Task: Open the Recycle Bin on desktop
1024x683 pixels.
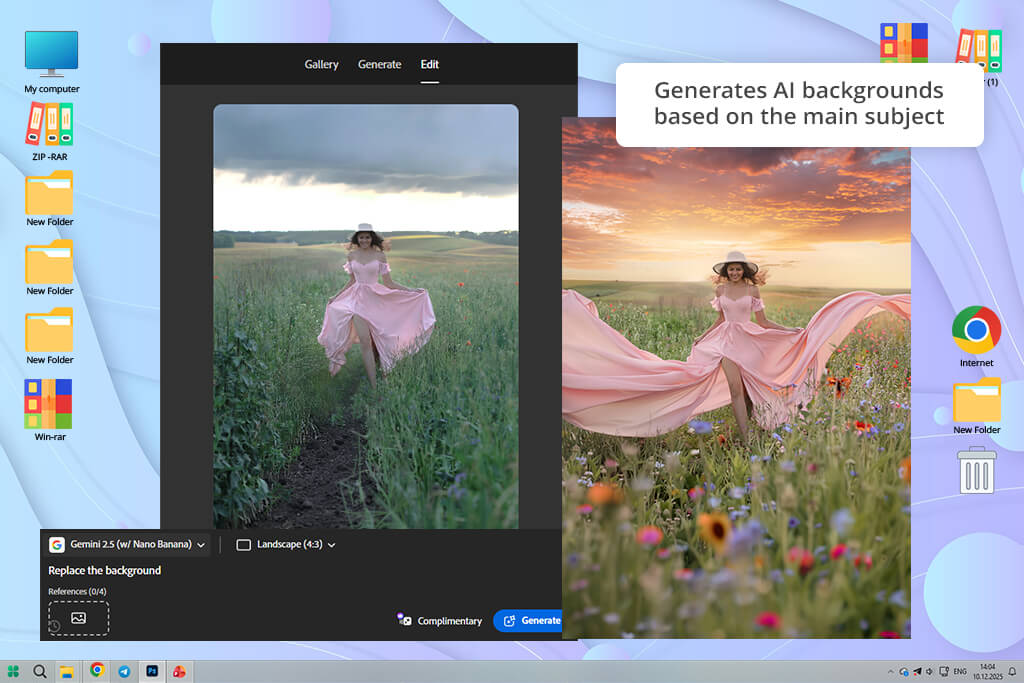Action: coord(976,471)
